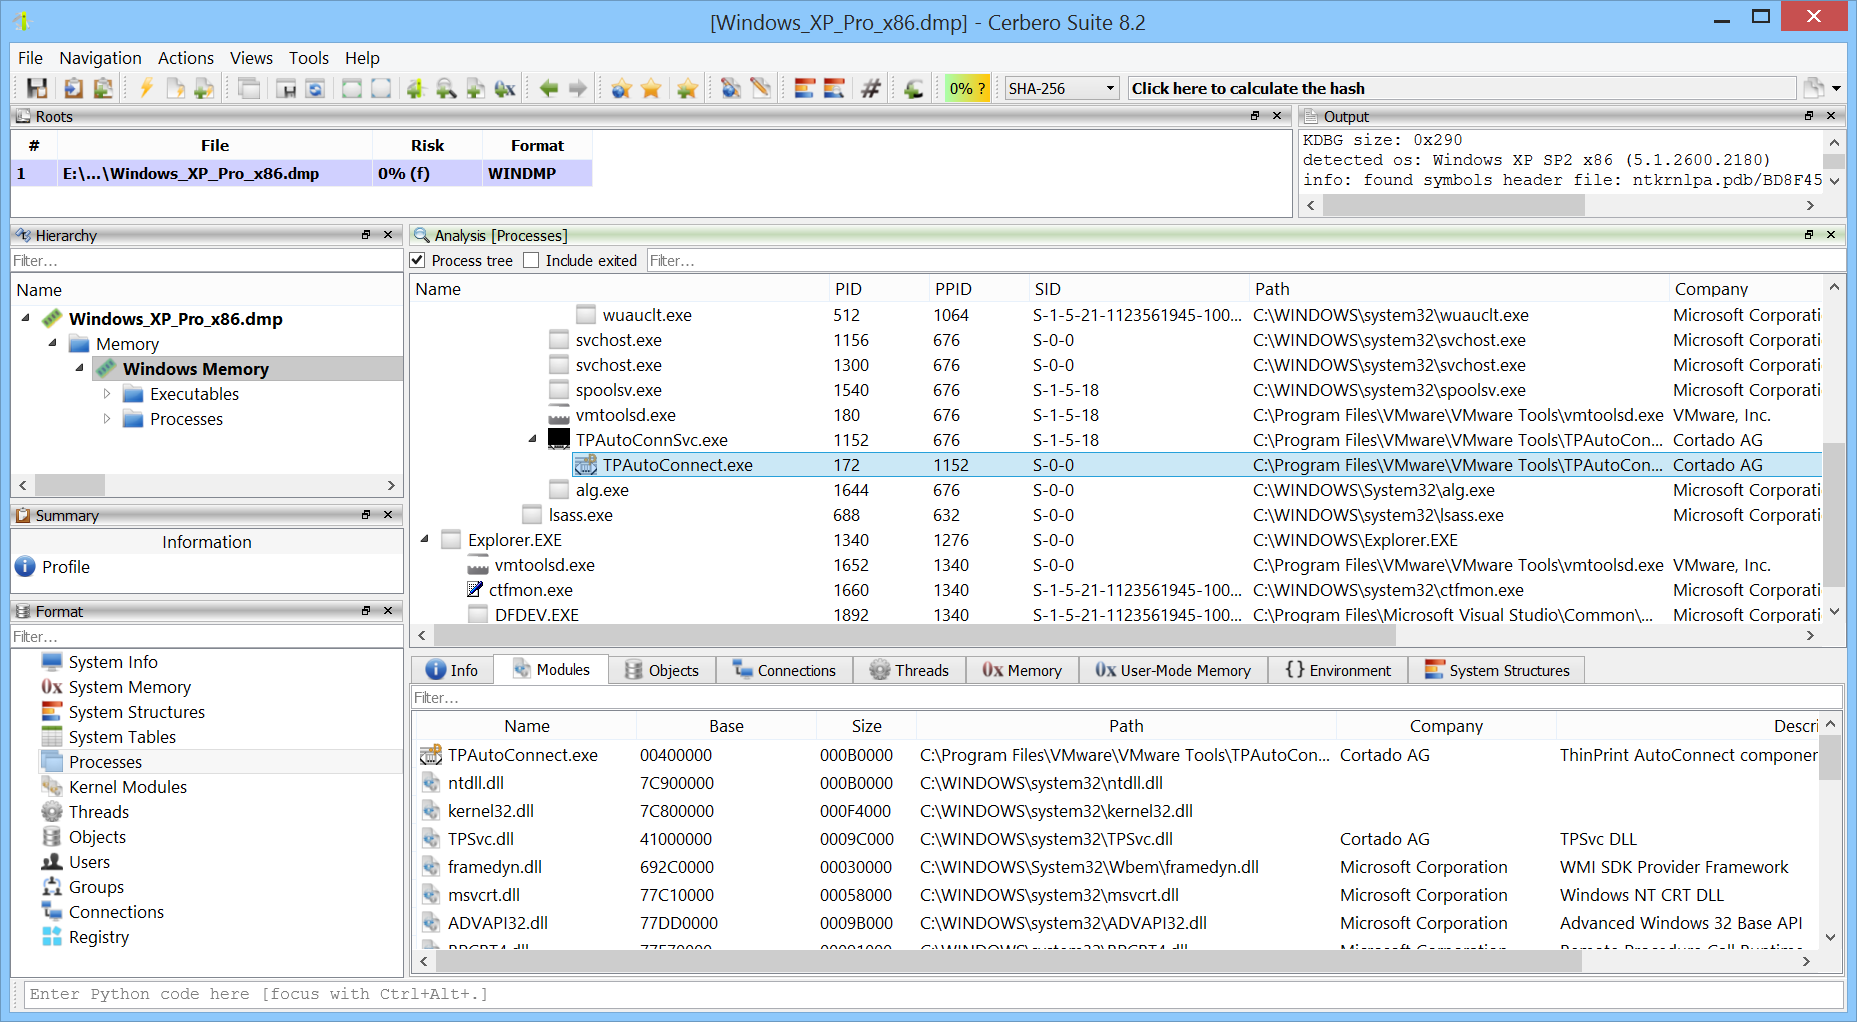Switch to the Connections tab
This screenshot has width=1857, height=1022.
(784, 670)
